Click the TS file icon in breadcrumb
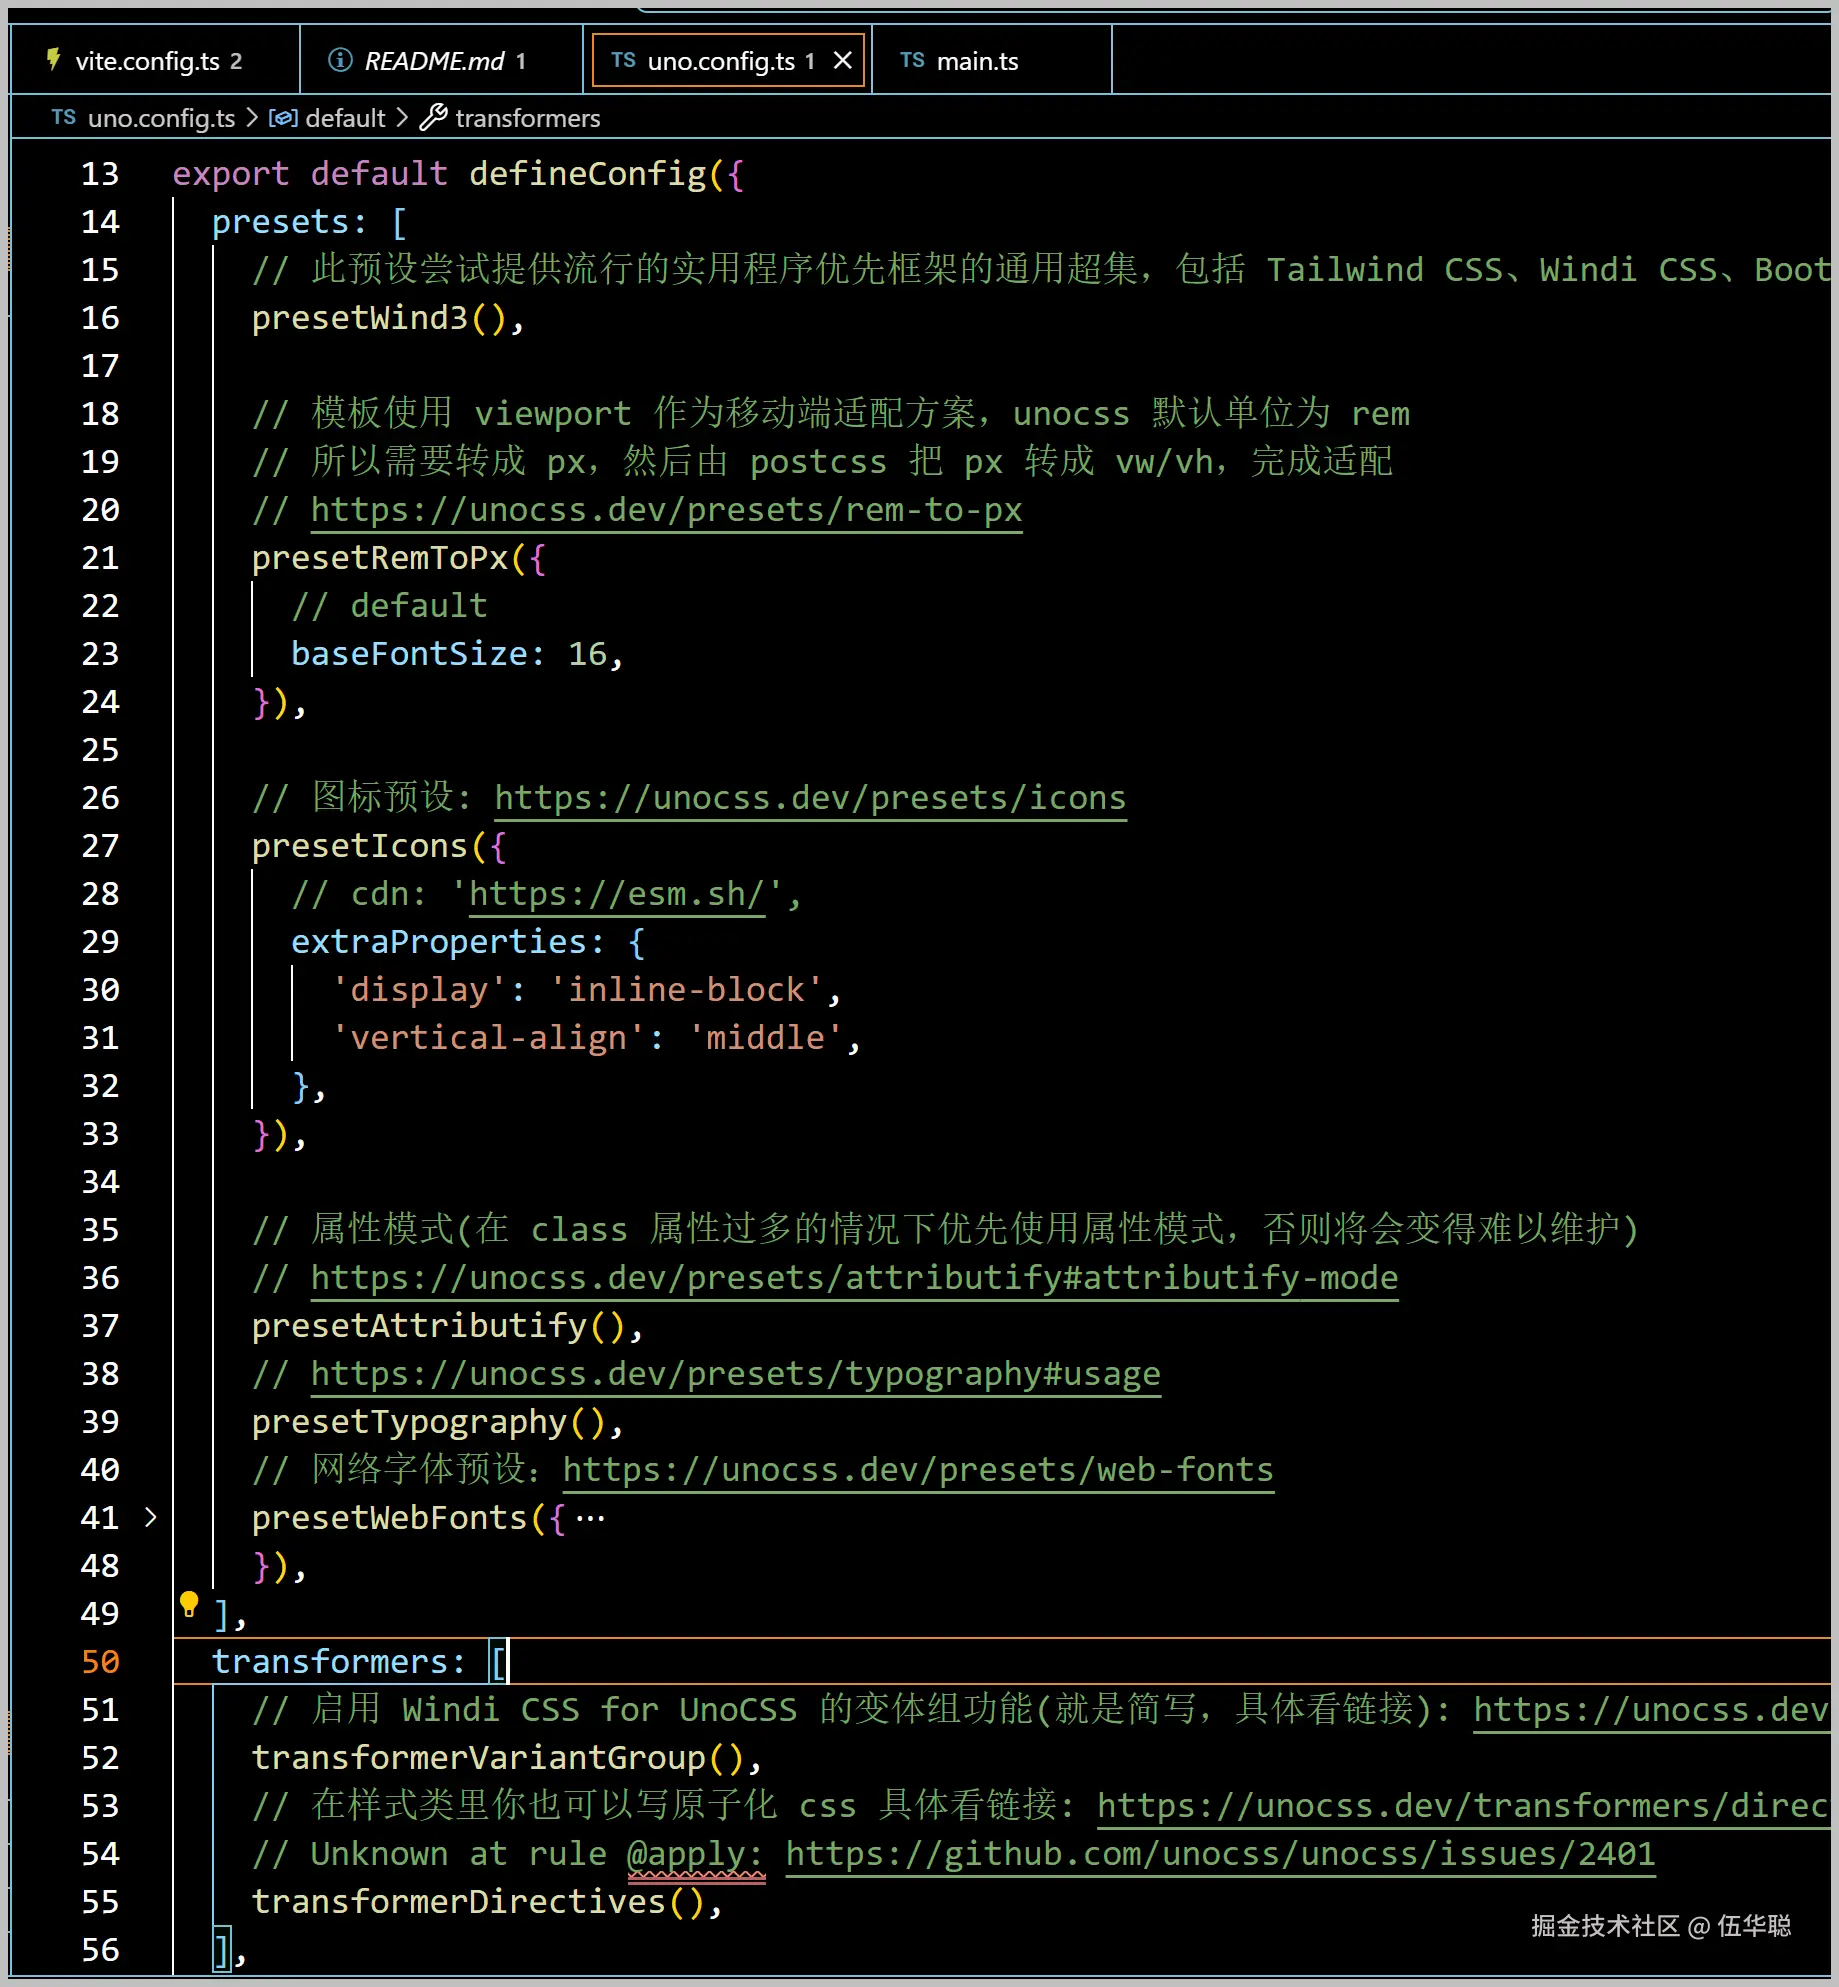Viewport: 1839px width, 1987px height. click(64, 117)
